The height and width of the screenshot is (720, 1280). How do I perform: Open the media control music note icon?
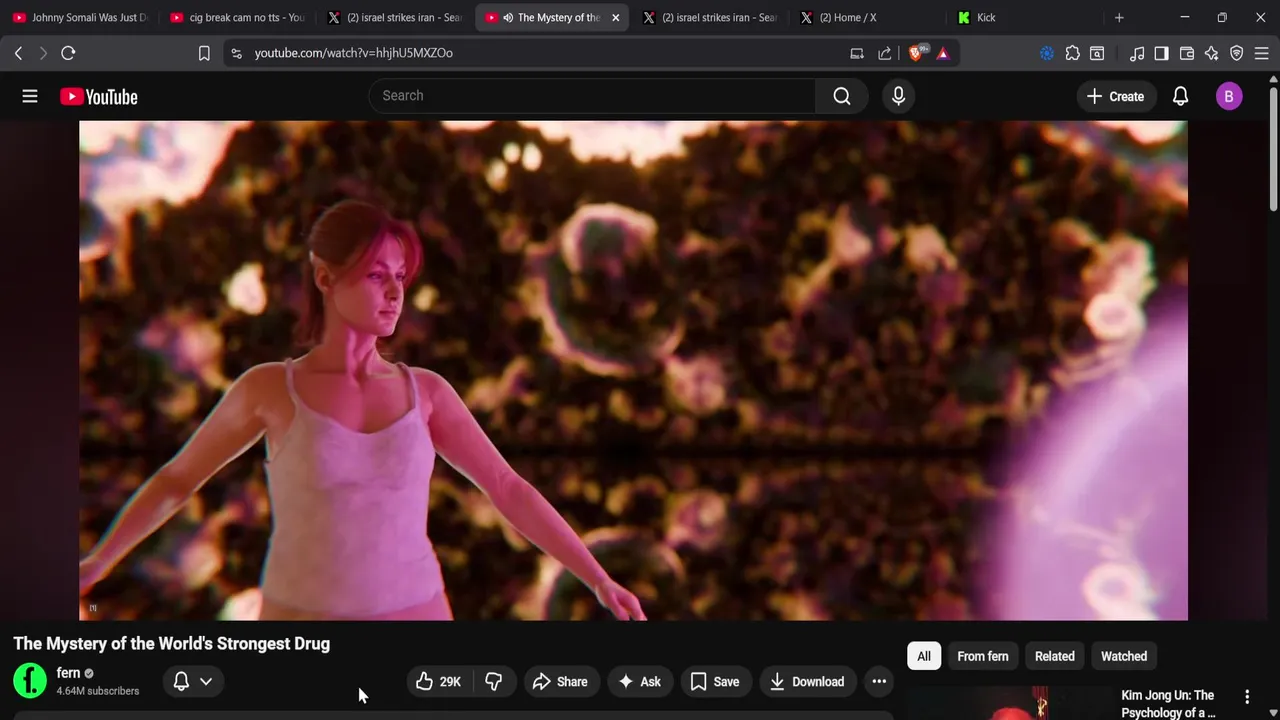pos(1137,53)
